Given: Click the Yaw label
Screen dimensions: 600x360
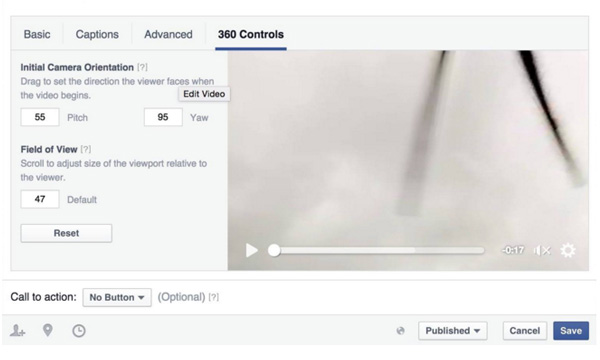Looking at the screenshot, I should pos(199,117).
